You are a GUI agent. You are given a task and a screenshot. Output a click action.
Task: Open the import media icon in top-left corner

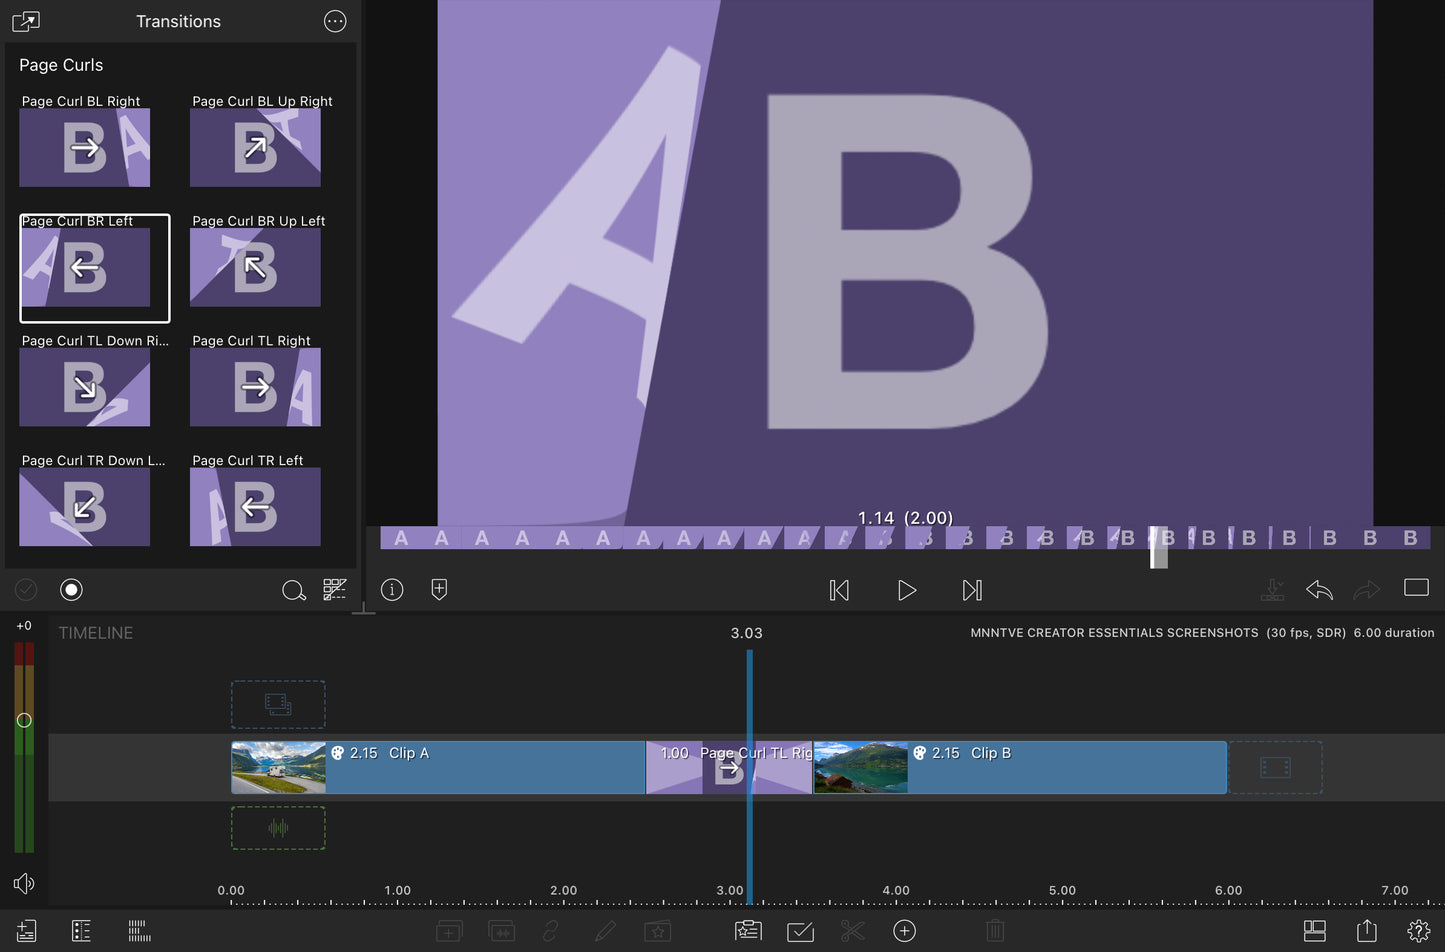[26, 22]
